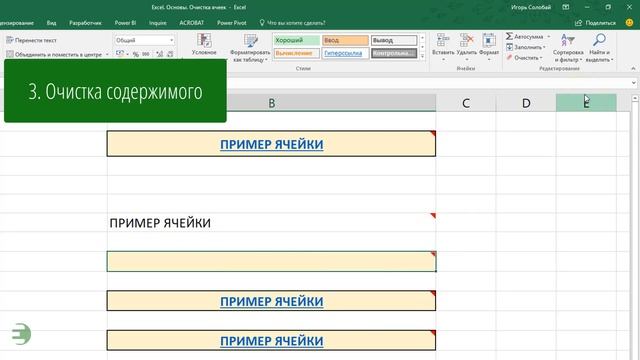Click the Format (Формат) cells icon

click(489, 41)
